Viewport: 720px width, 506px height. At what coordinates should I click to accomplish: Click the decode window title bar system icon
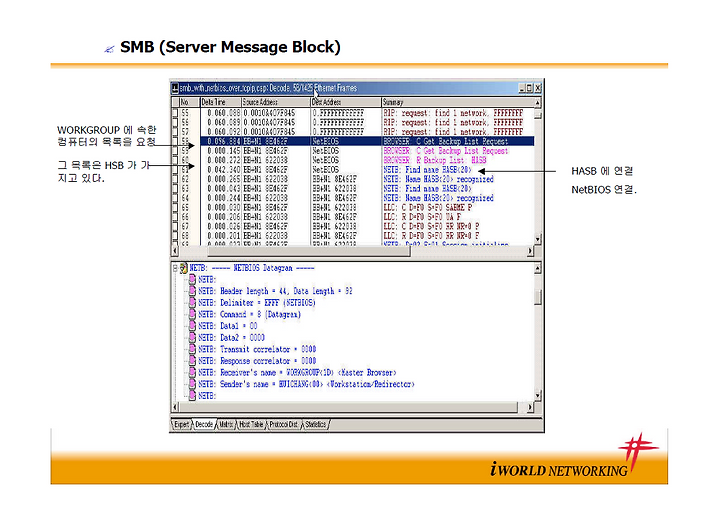click(175, 88)
